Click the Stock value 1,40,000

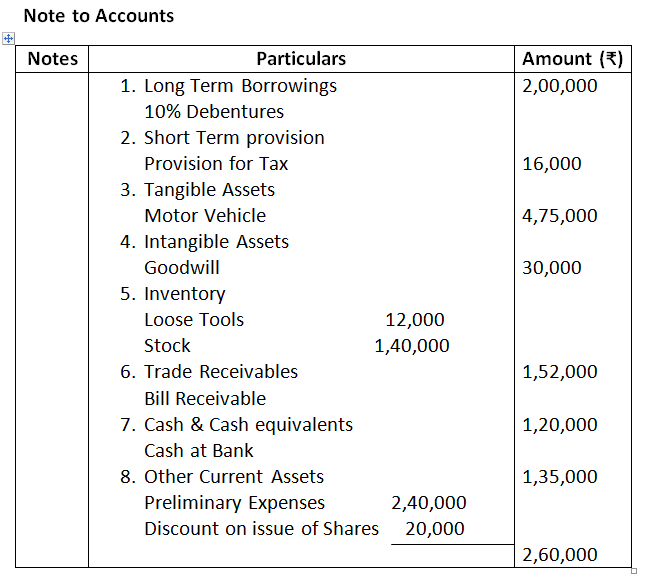[x=412, y=346]
